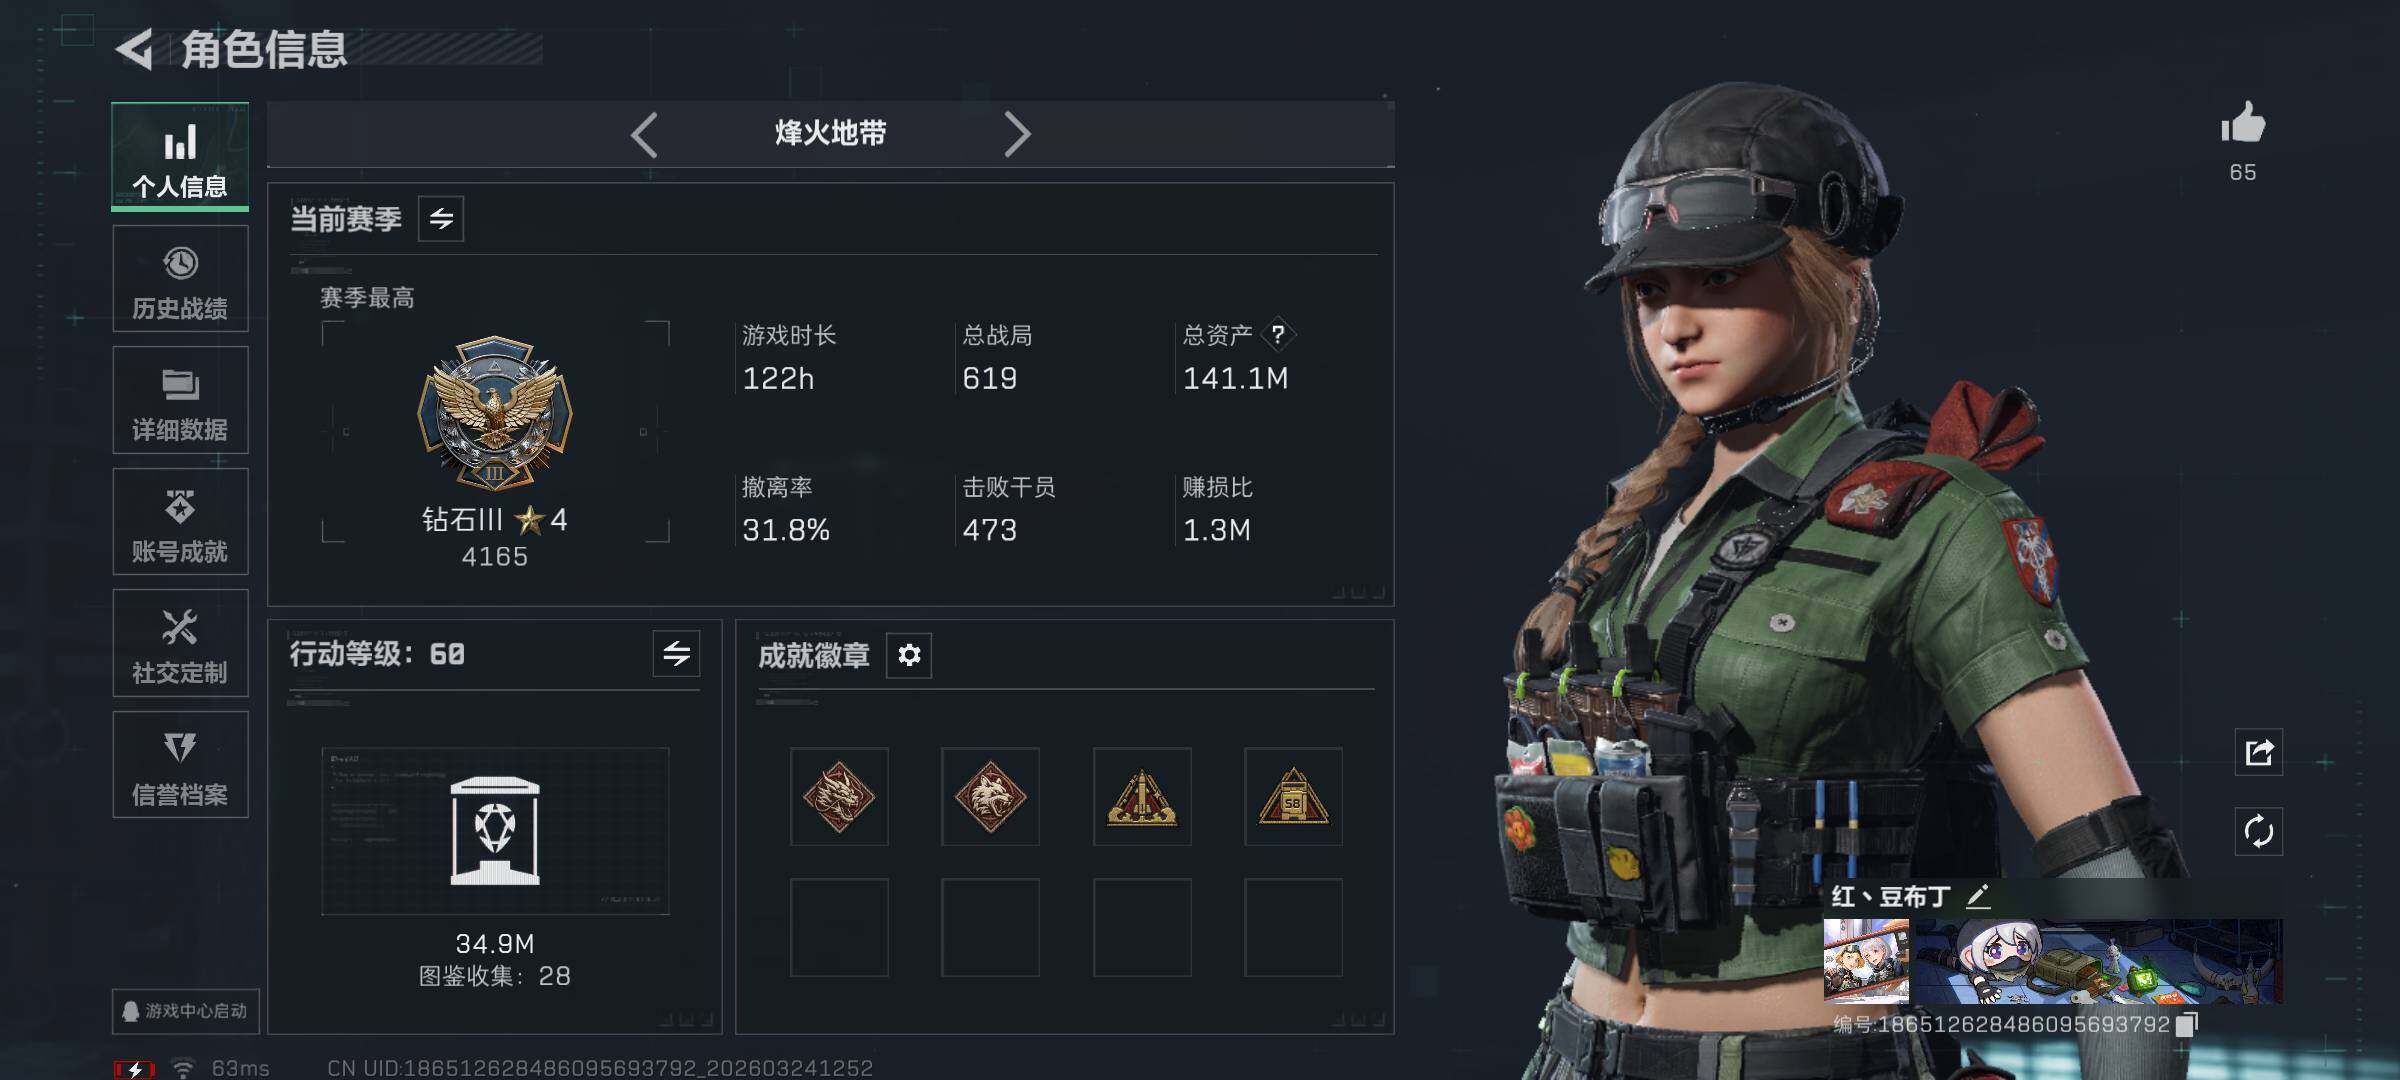Switch to the next game mode with the right chevron
The height and width of the screenshot is (1080, 2400).
point(1016,134)
